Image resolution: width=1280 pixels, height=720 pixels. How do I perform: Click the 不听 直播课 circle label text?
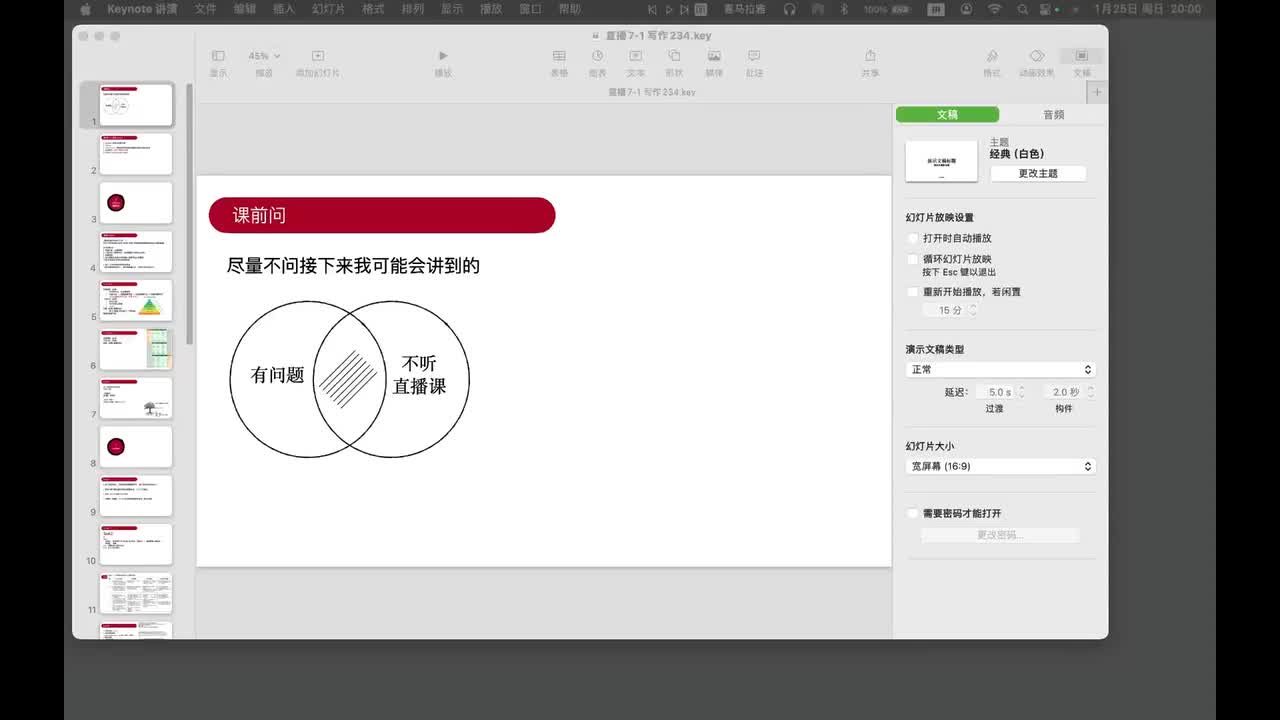pos(419,375)
